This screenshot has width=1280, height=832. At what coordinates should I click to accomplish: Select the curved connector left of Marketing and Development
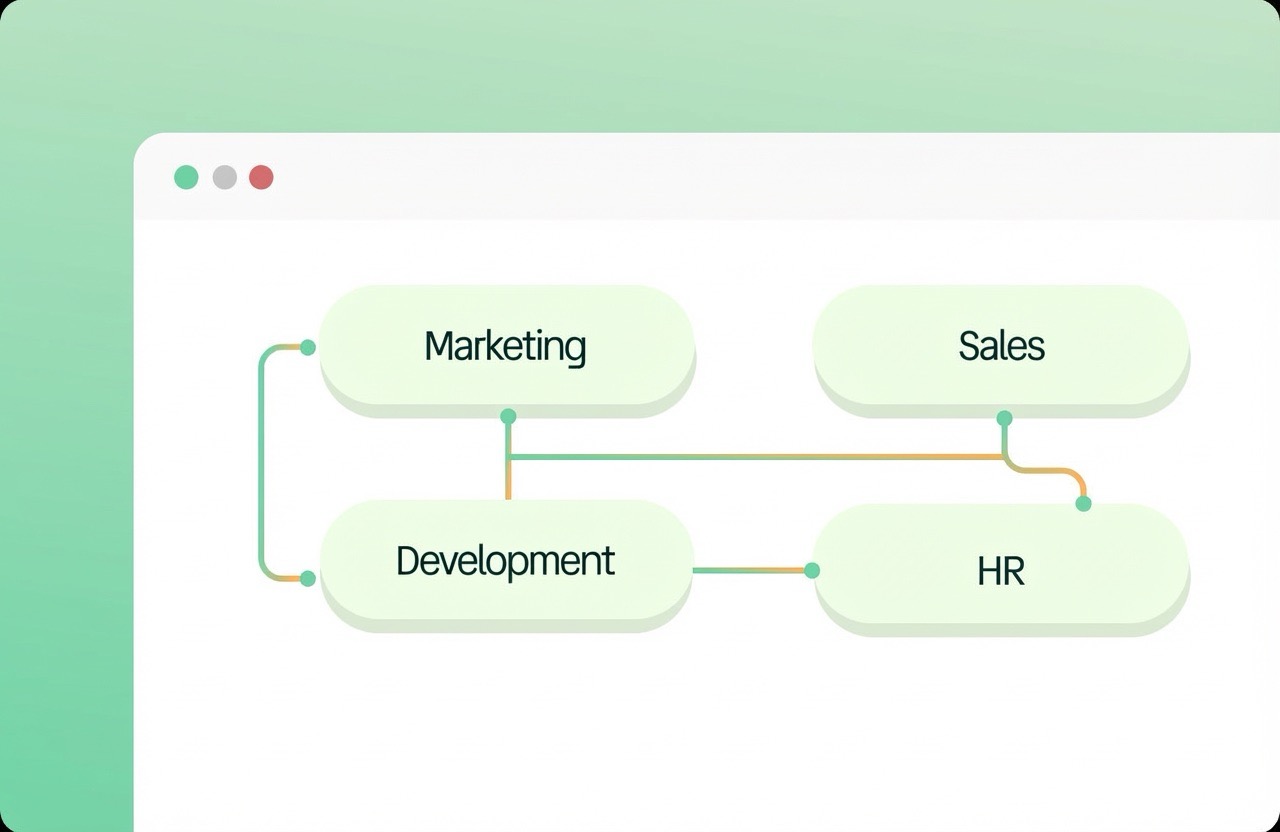tap(261, 462)
